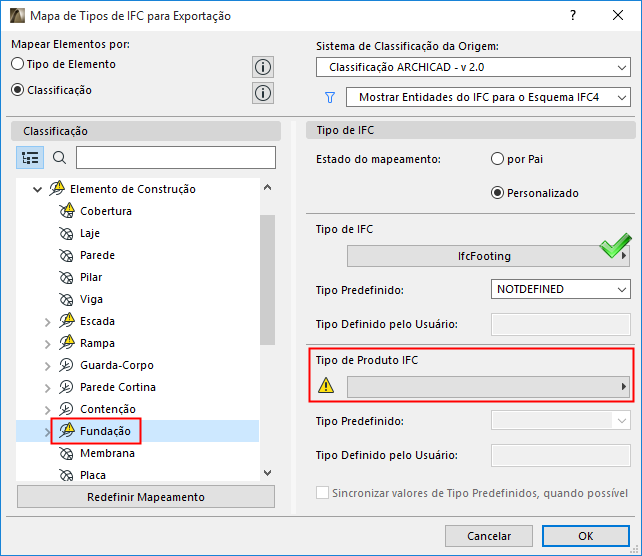Open the IFC4 schema entities dropdown
This screenshot has width=642, height=556.
[x=488, y=98]
